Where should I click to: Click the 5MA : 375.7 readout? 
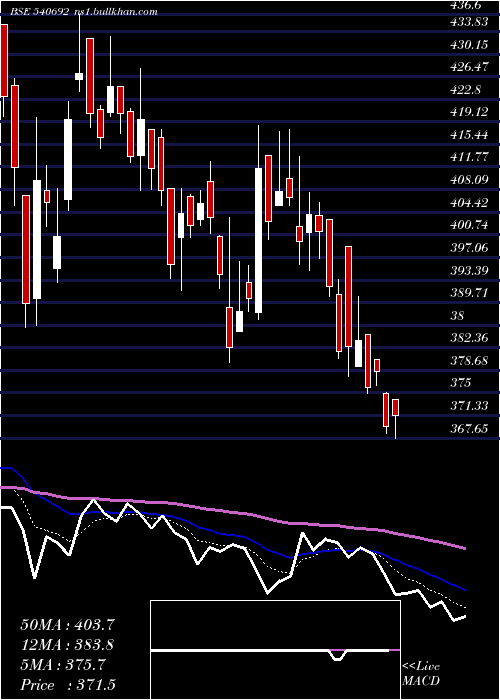pos(63,665)
